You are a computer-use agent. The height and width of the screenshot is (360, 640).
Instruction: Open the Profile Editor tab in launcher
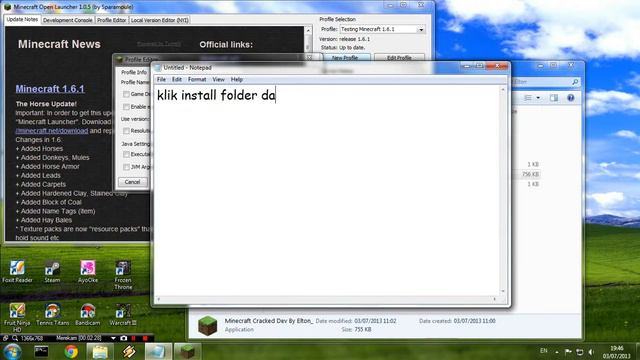coord(111,20)
